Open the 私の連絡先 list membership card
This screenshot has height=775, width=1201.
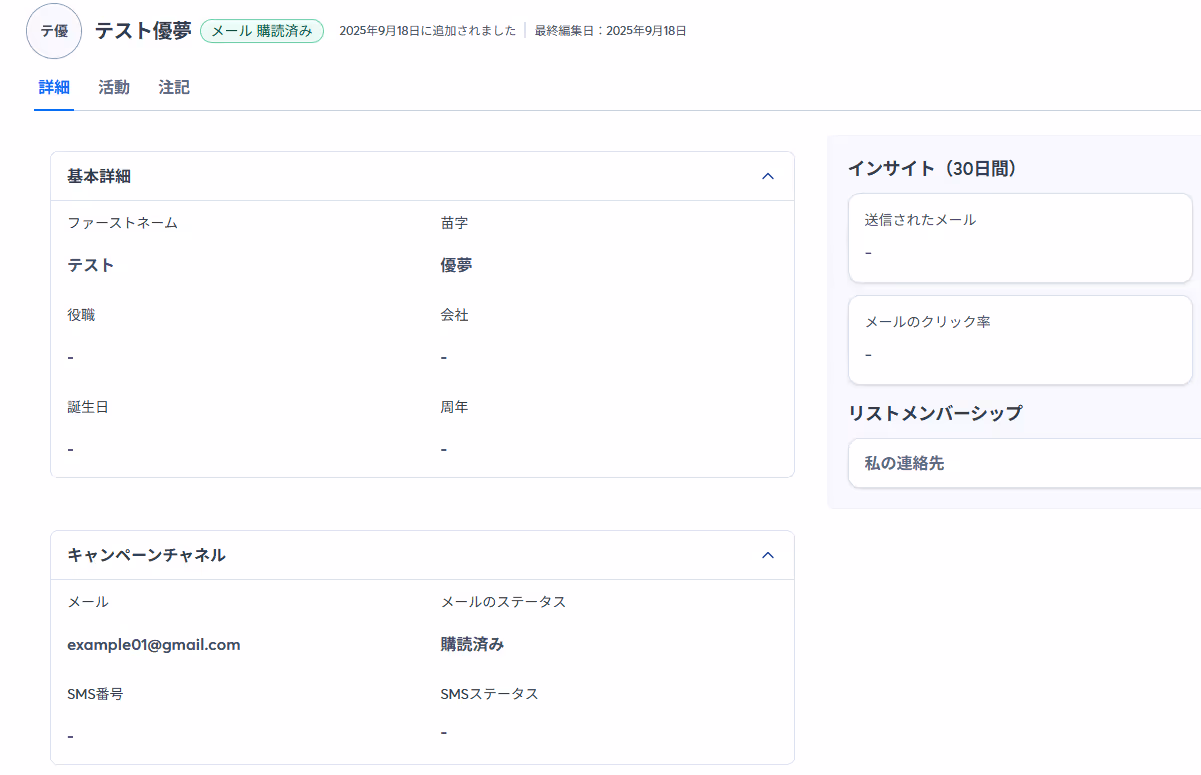1024,463
